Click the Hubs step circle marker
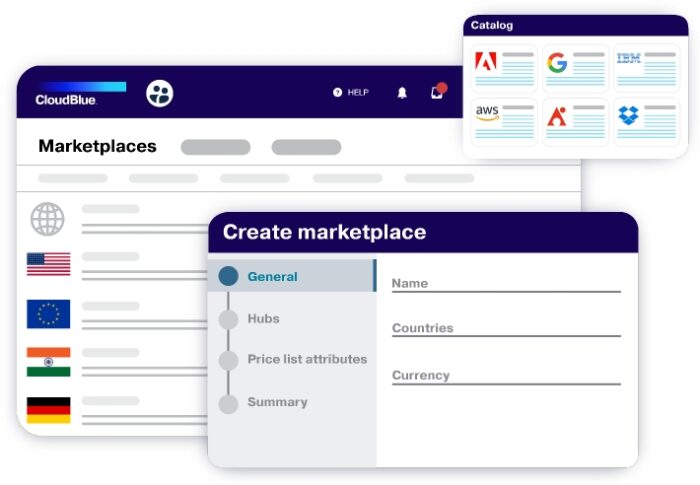 (229, 319)
